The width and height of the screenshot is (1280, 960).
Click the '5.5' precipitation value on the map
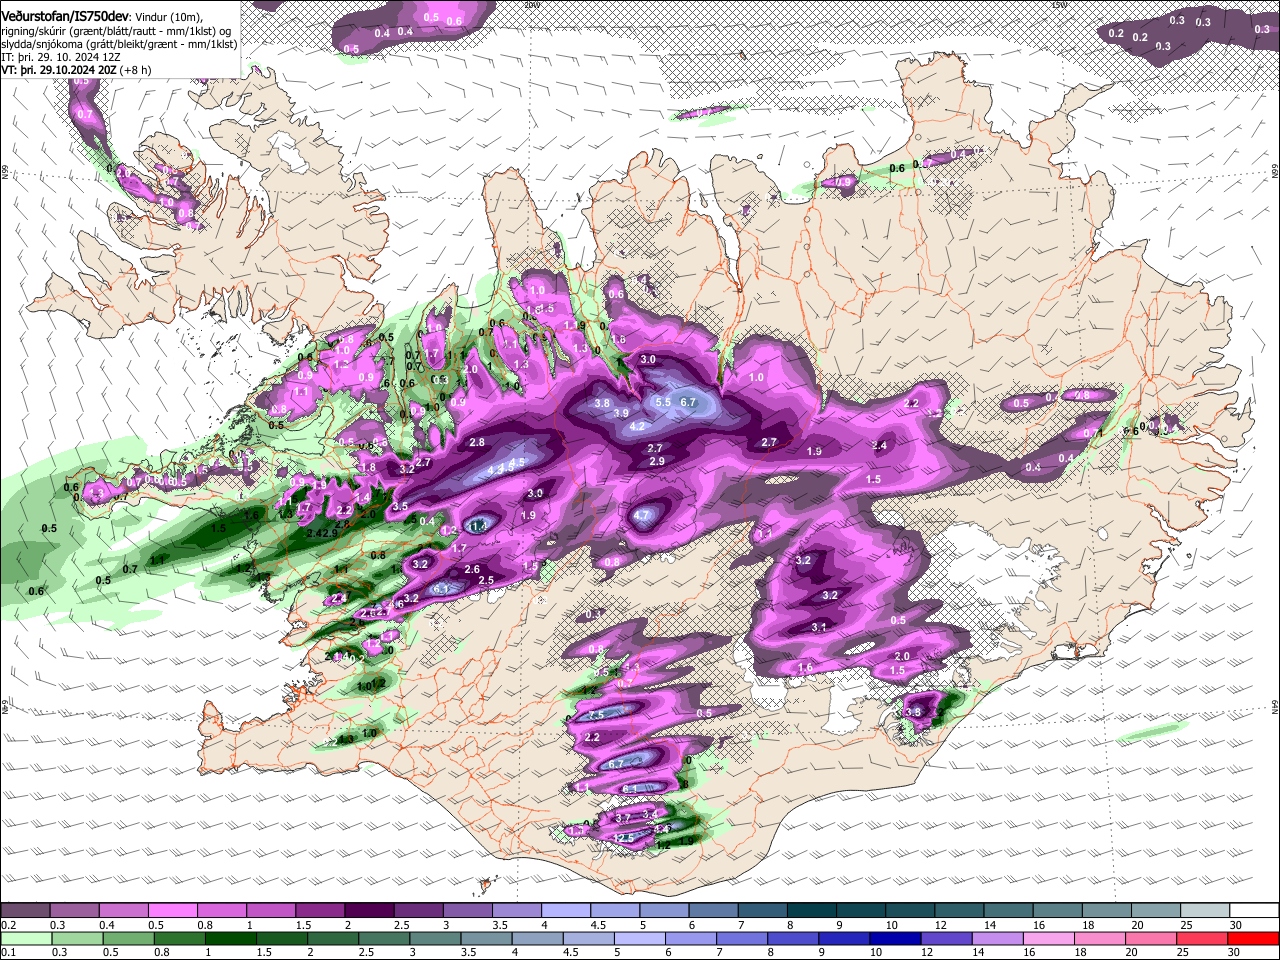pos(663,402)
